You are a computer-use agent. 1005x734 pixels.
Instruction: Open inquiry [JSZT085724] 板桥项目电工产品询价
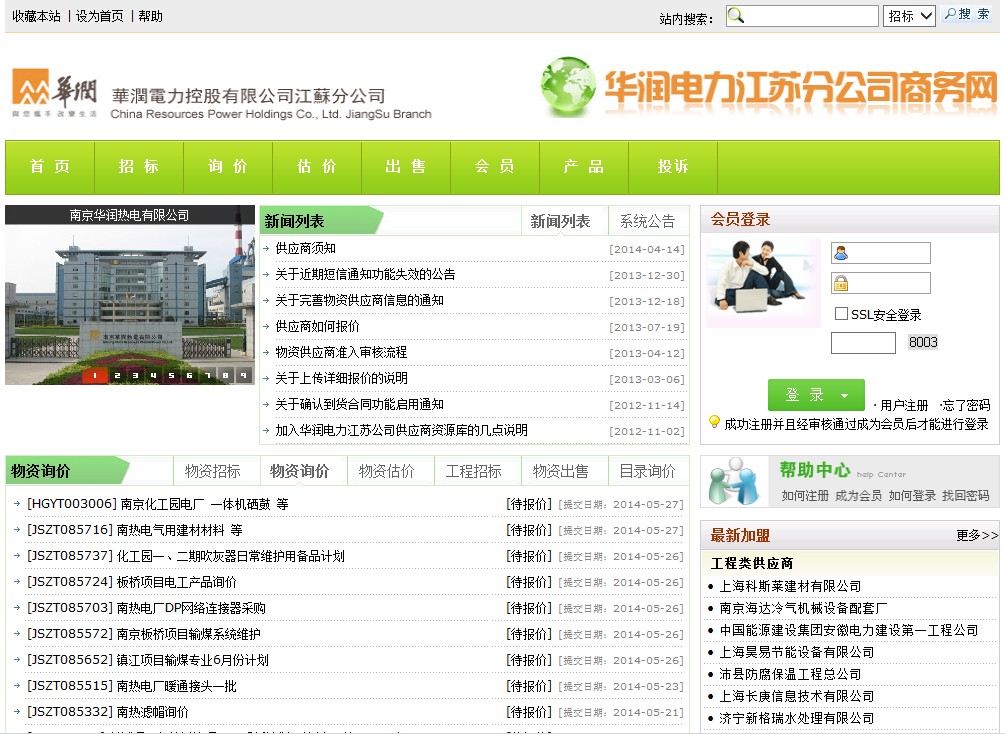[x=131, y=582]
